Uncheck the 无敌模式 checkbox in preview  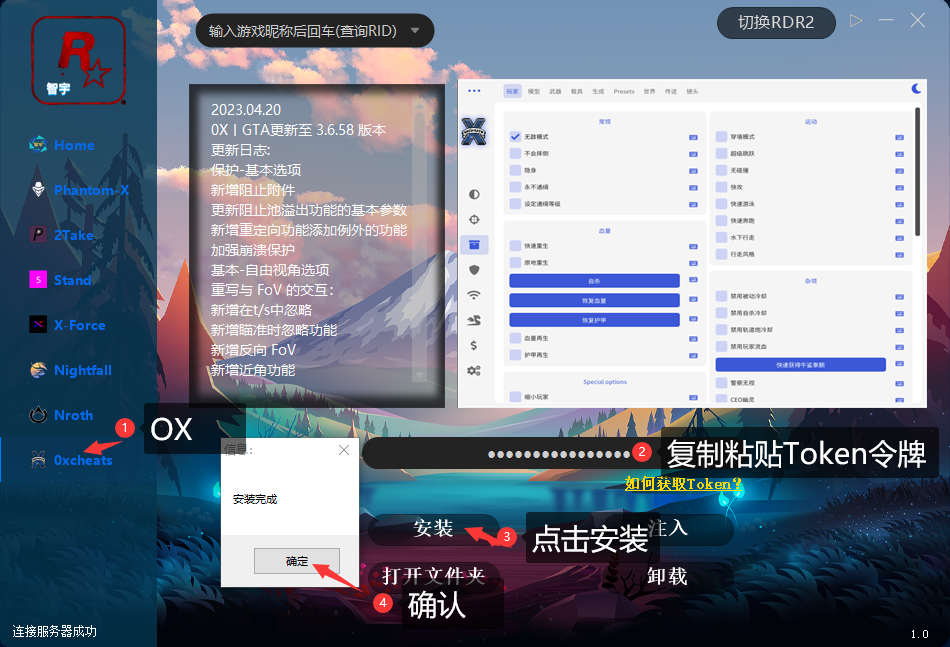pos(515,137)
